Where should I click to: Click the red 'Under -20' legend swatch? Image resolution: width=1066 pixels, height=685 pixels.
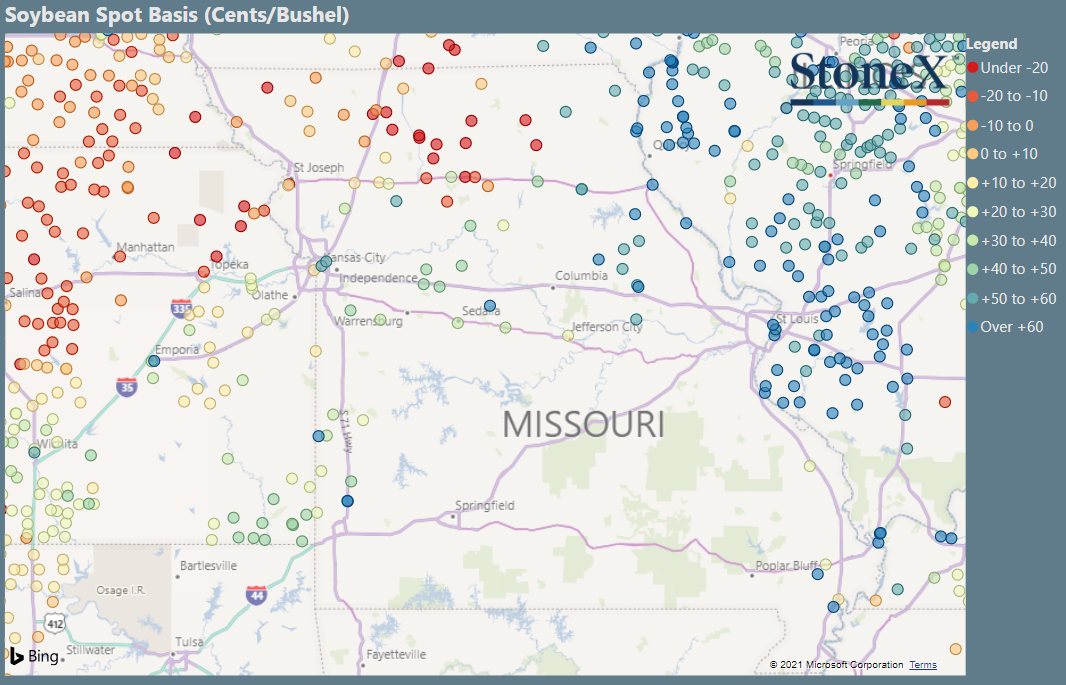972,67
